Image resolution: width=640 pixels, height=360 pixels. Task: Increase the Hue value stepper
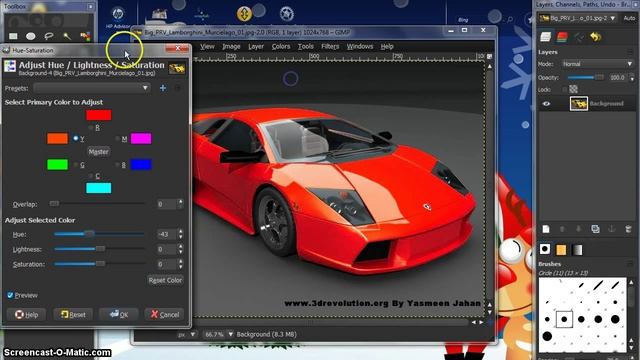[181, 232]
